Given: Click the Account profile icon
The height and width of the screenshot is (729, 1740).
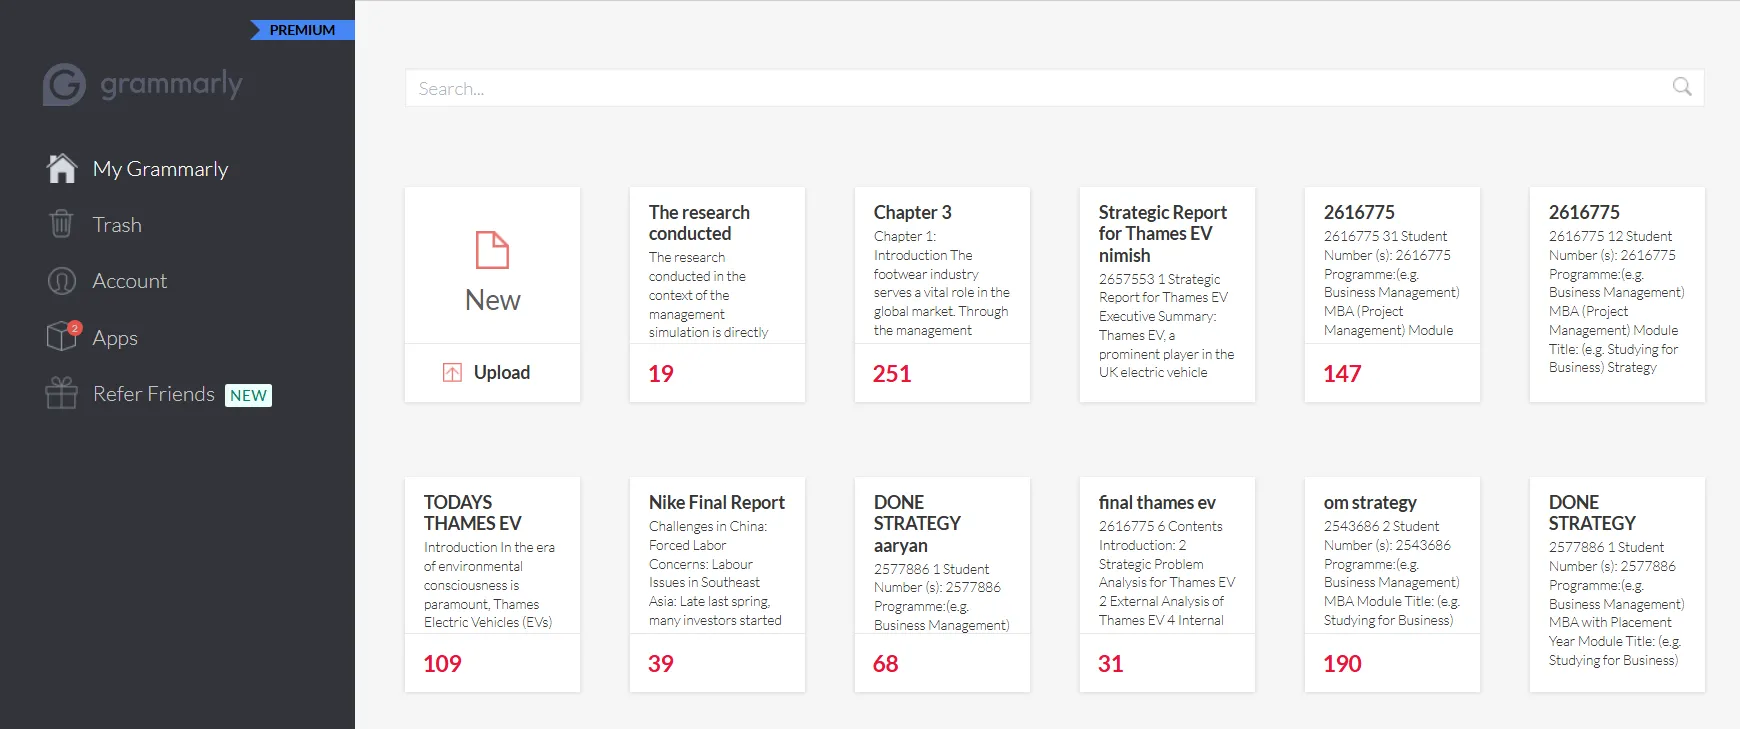Looking at the screenshot, I should click(x=62, y=281).
